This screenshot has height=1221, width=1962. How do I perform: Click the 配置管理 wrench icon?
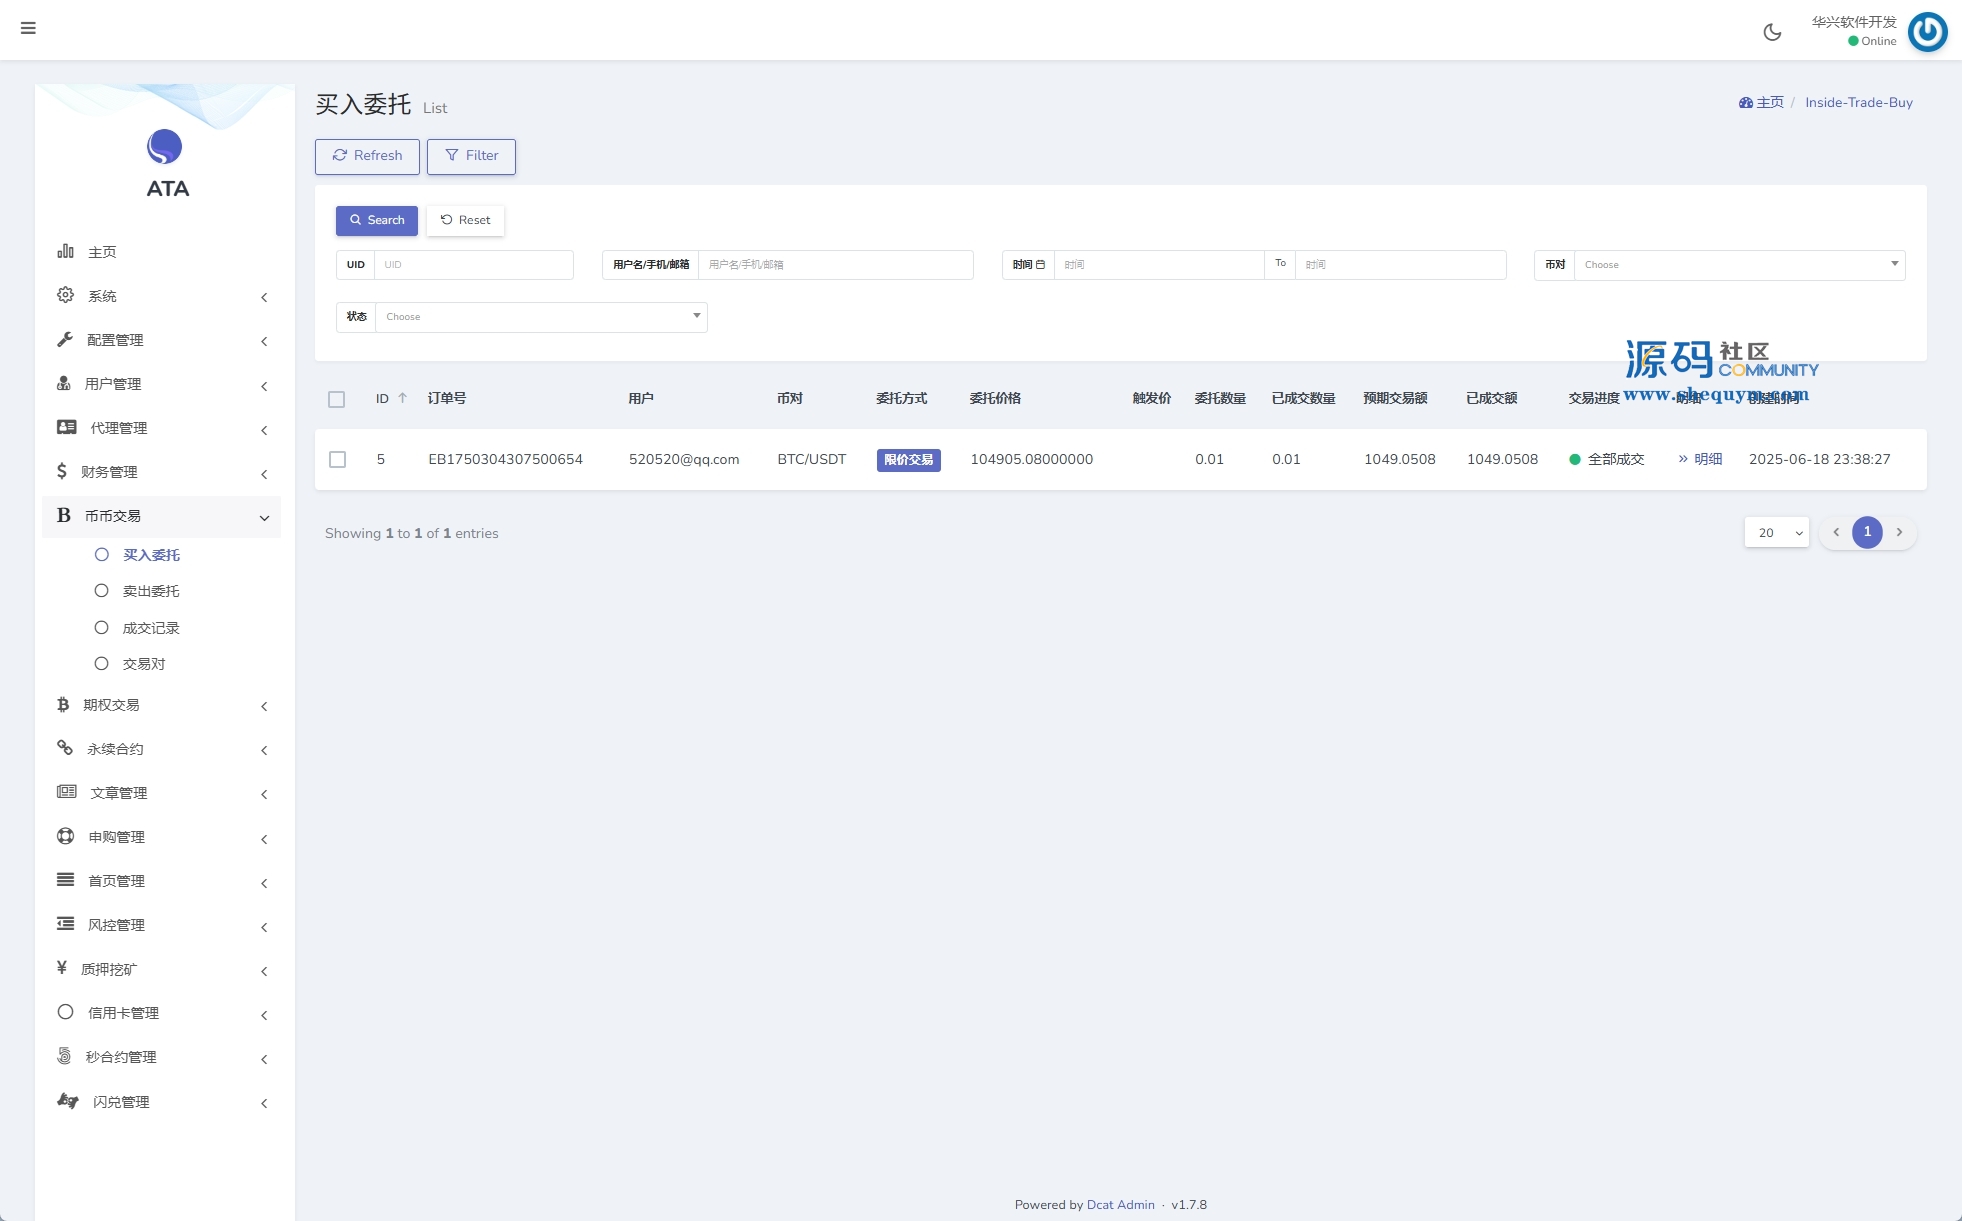(65, 339)
